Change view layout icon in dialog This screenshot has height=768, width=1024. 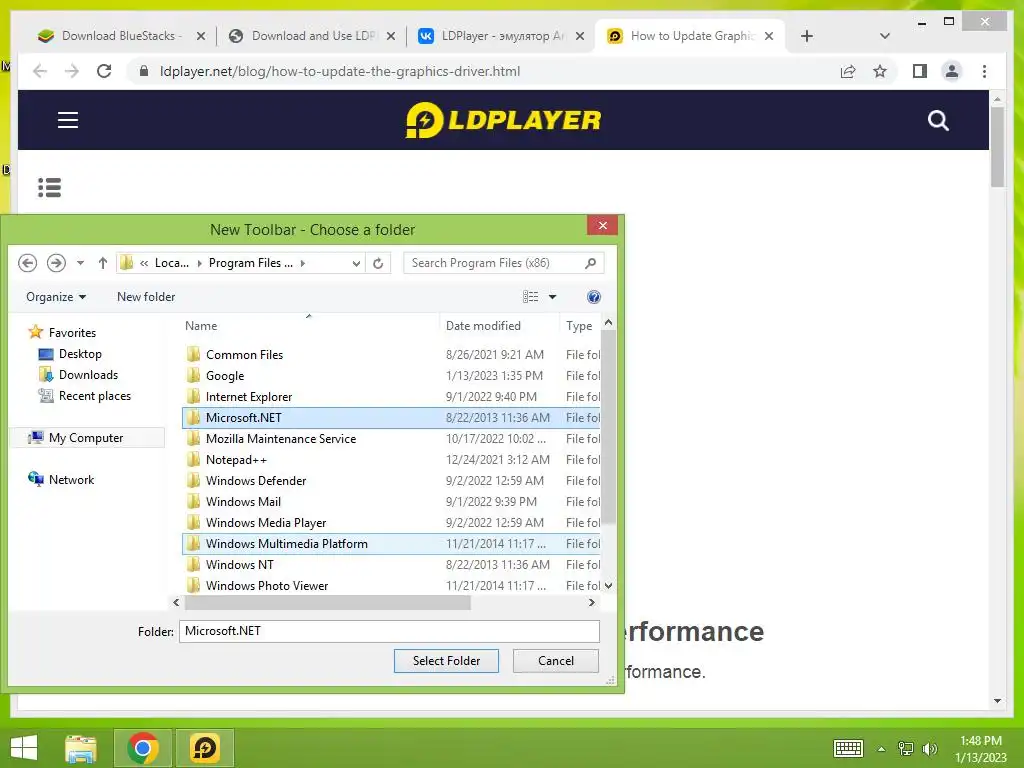tap(530, 297)
